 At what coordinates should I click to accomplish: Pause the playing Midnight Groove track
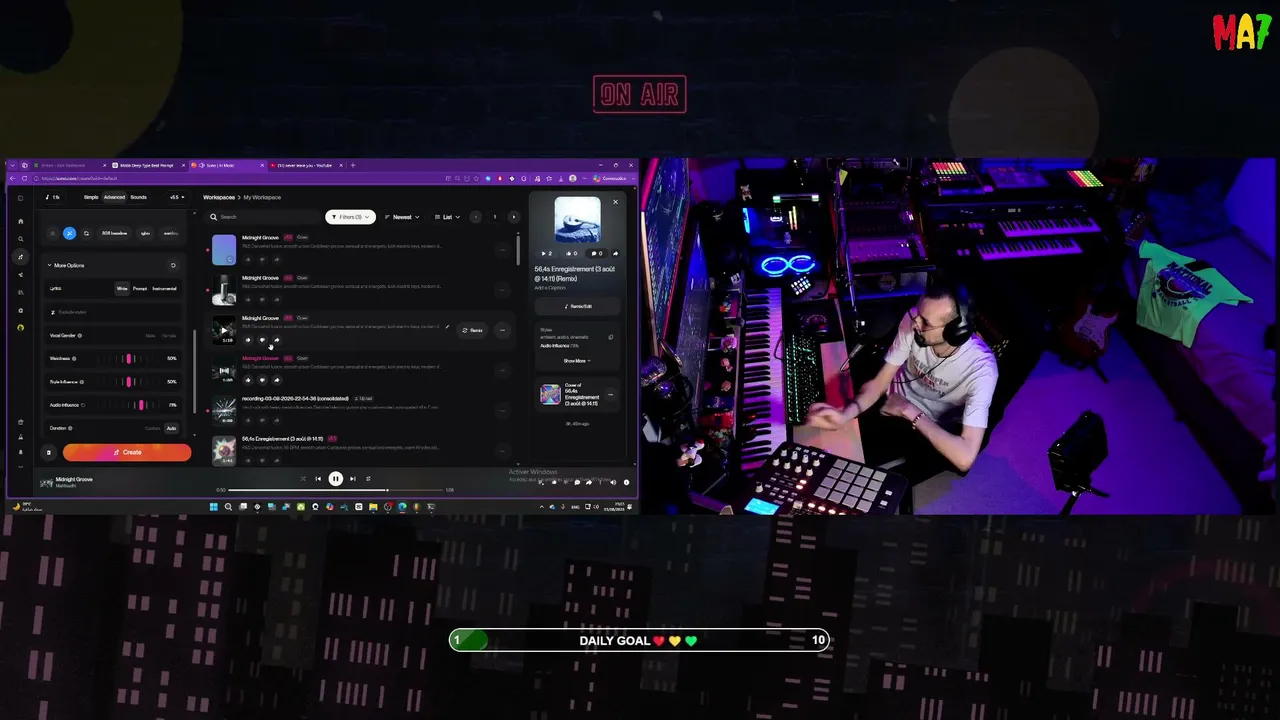click(x=336, y=479)
